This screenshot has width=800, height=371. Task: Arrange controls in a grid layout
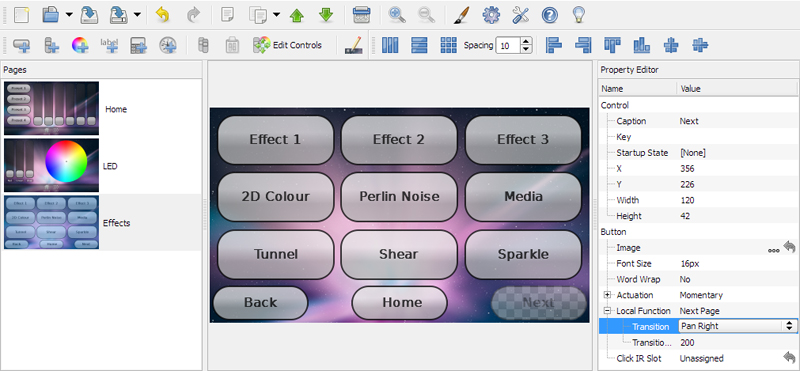click(x=448, y=45)
